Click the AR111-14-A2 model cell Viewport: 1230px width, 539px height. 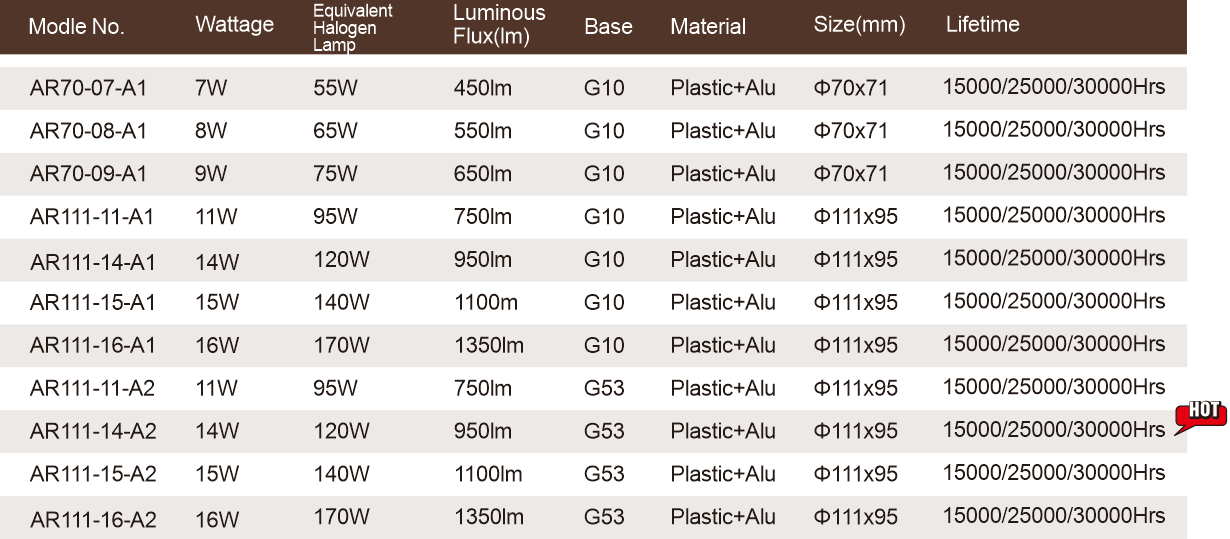(x=93, y=432)
